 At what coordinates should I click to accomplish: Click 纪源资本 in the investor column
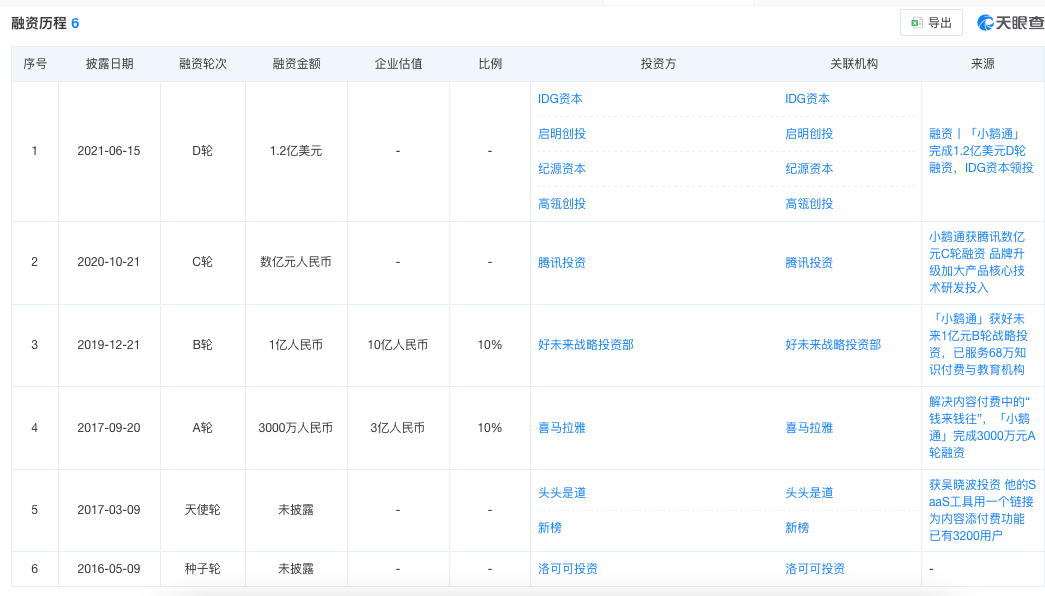tap(562, 169)
